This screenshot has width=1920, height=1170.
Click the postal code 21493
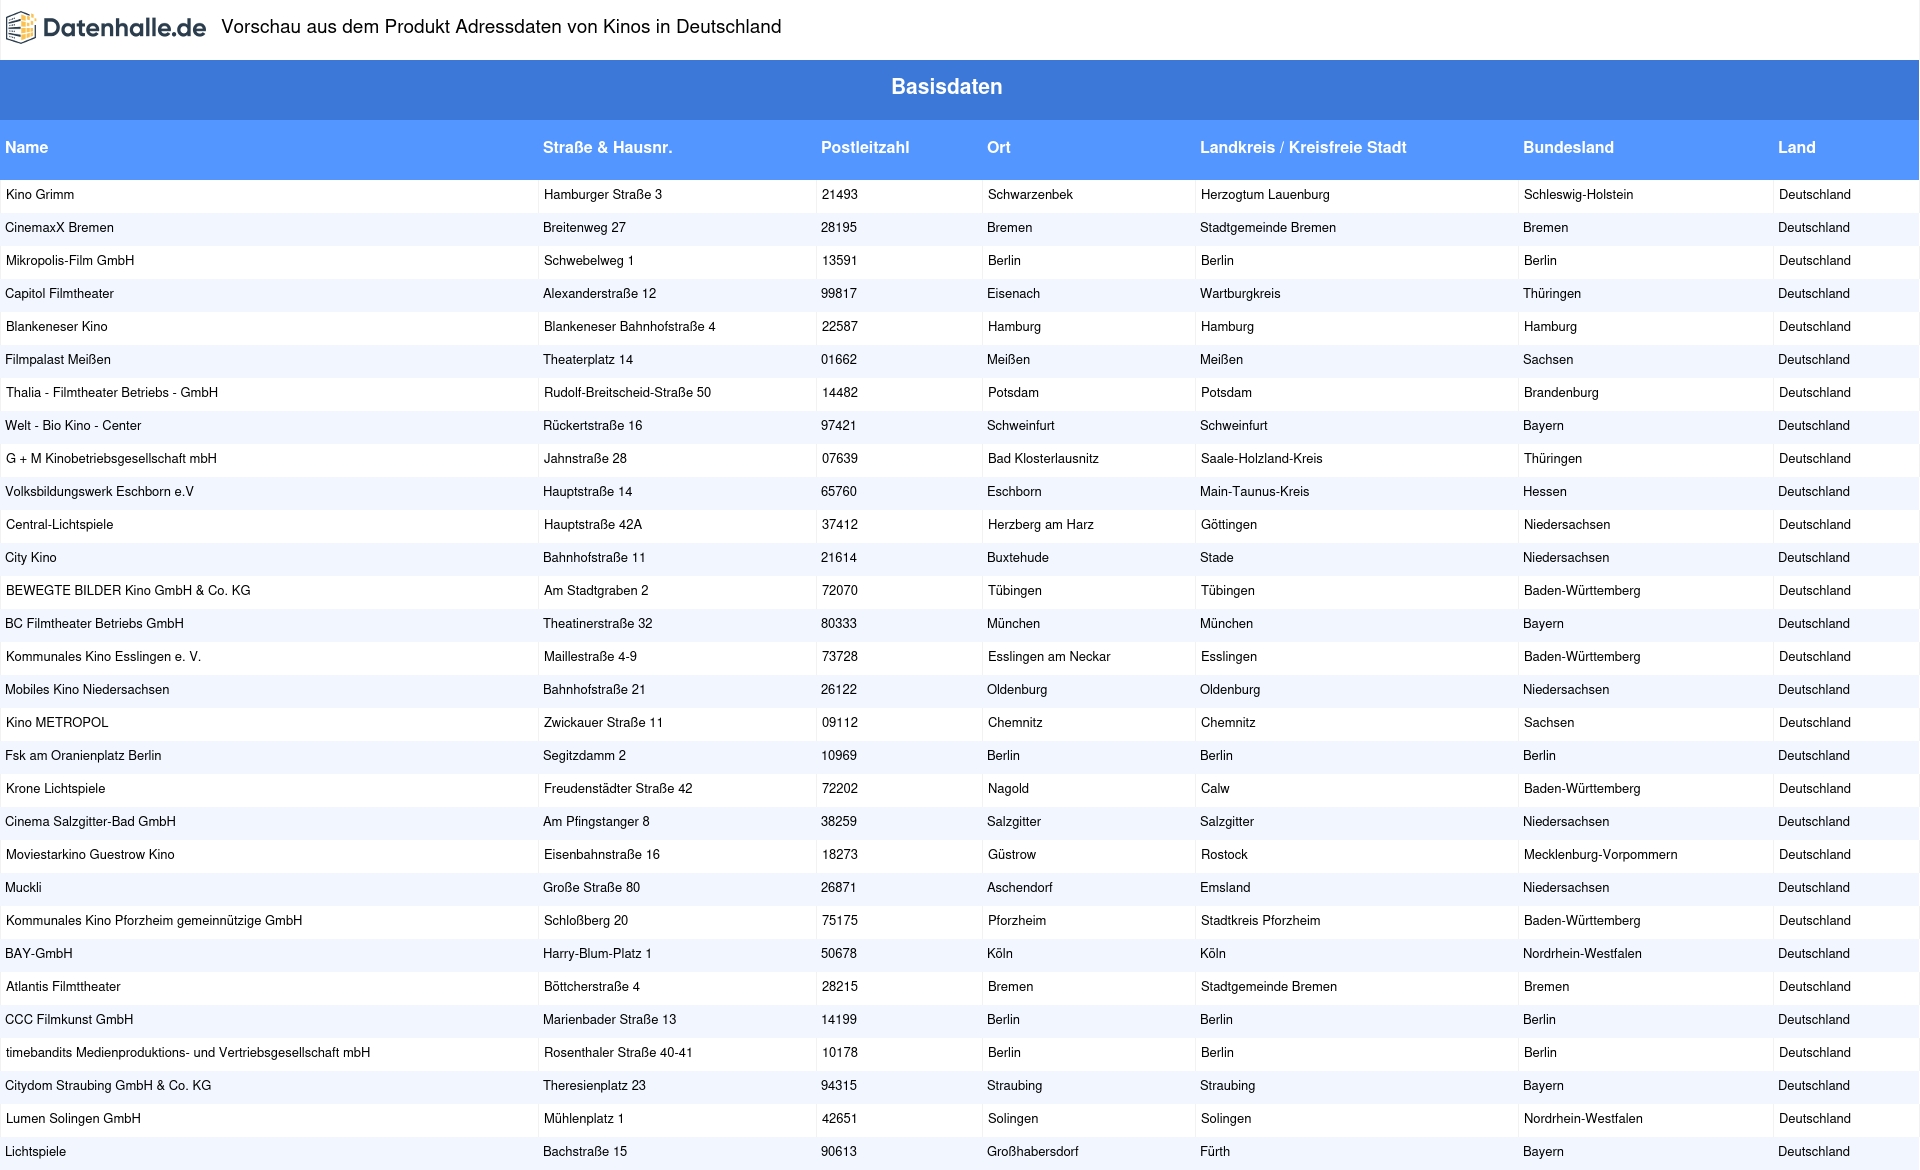[x=840, y=195]
